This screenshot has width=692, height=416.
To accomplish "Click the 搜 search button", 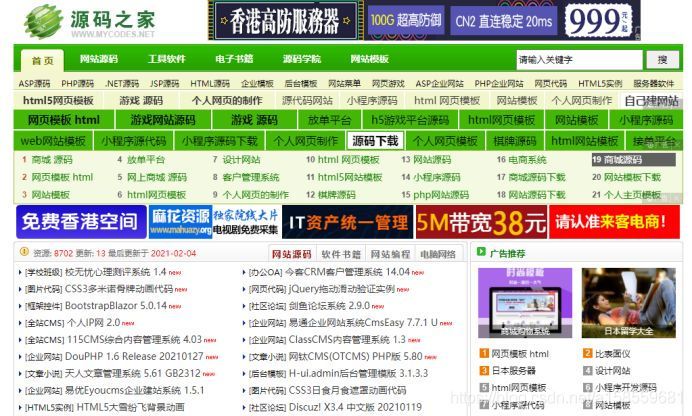I will point(662,60).
